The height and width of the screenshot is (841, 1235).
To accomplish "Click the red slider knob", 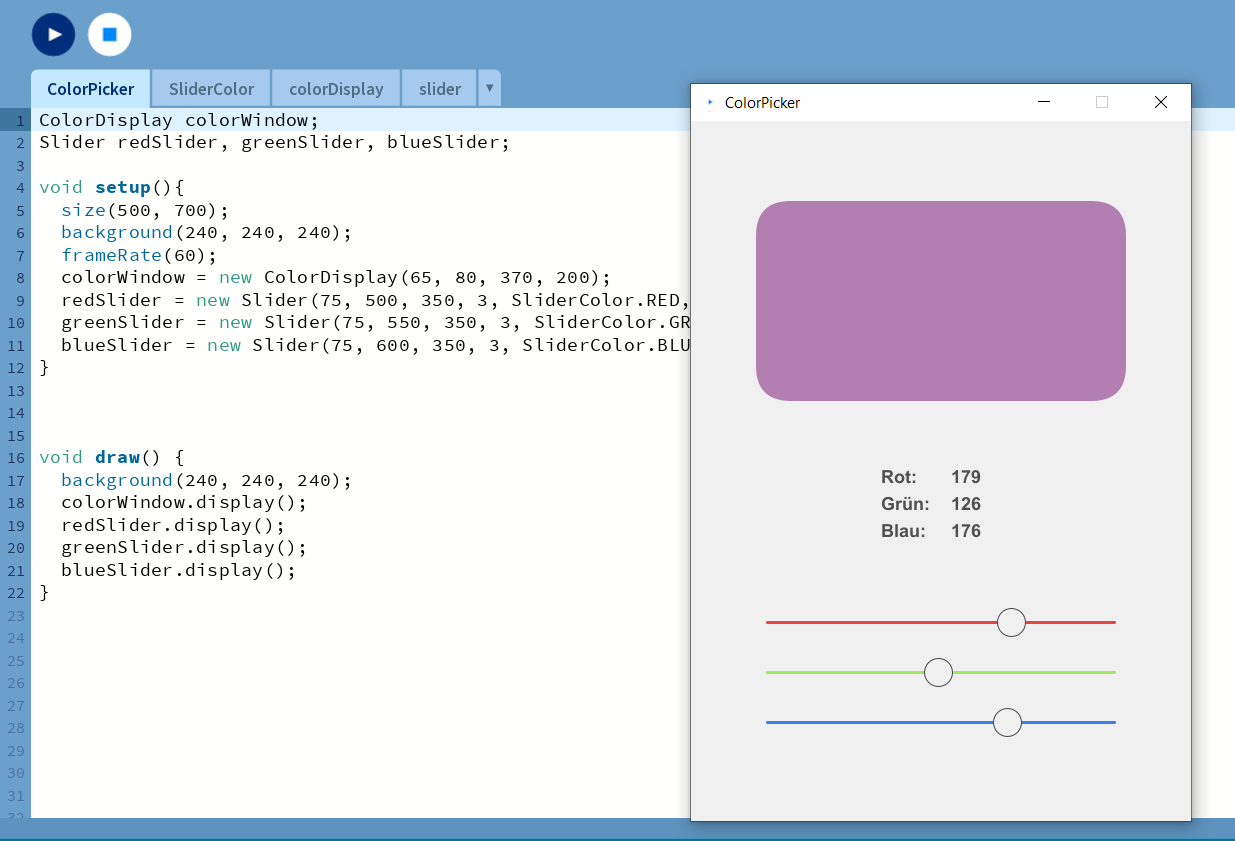I will 1011,622.
